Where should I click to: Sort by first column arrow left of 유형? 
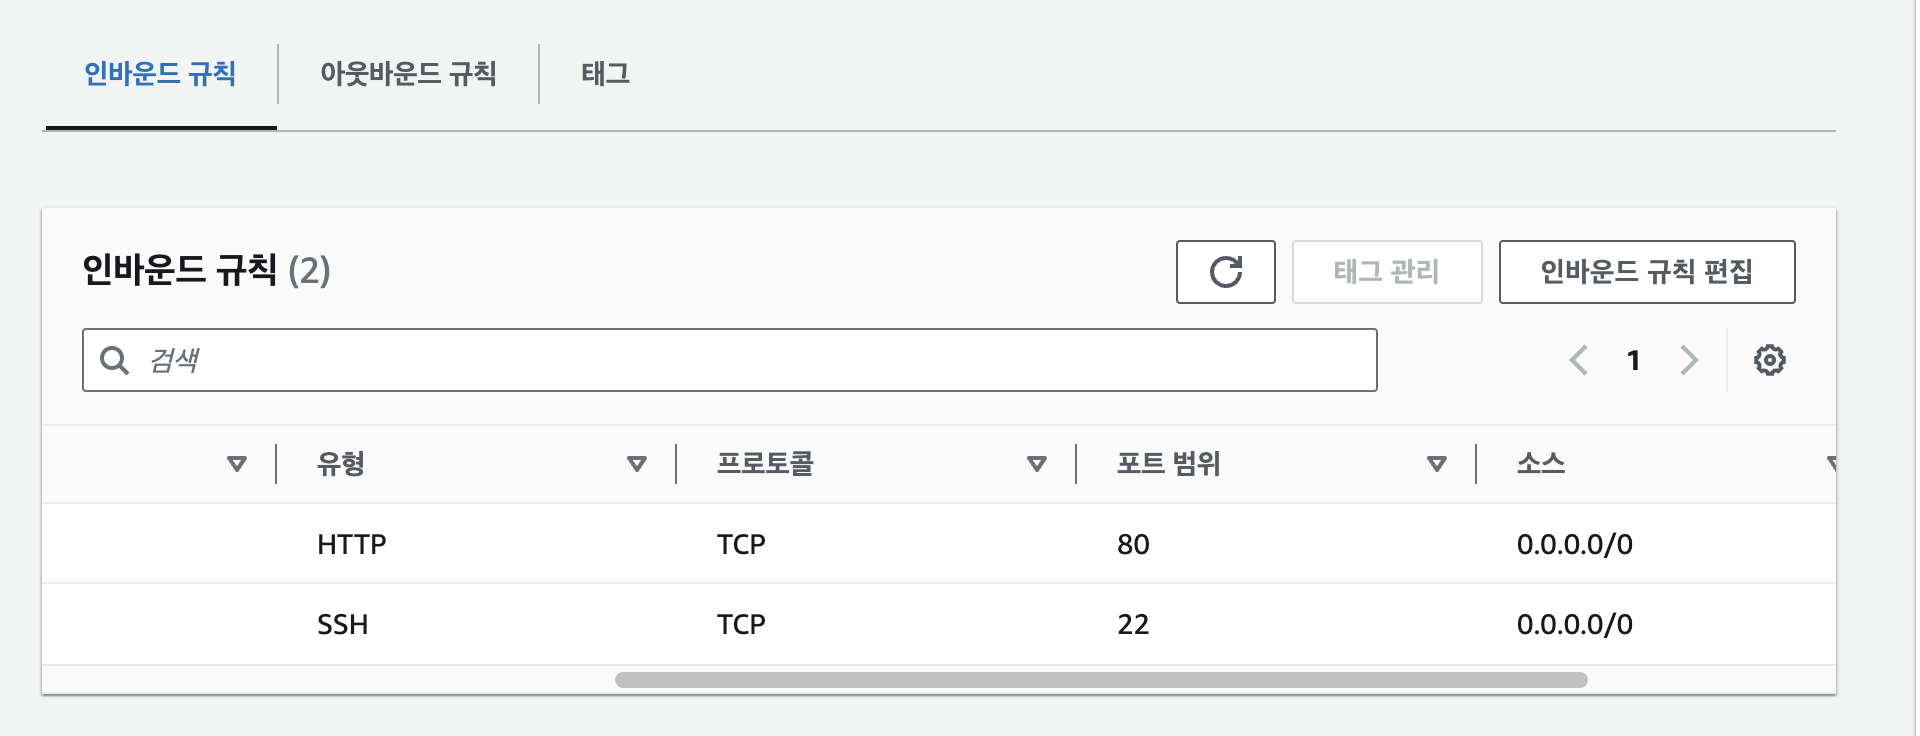click(x=236, y=464)
